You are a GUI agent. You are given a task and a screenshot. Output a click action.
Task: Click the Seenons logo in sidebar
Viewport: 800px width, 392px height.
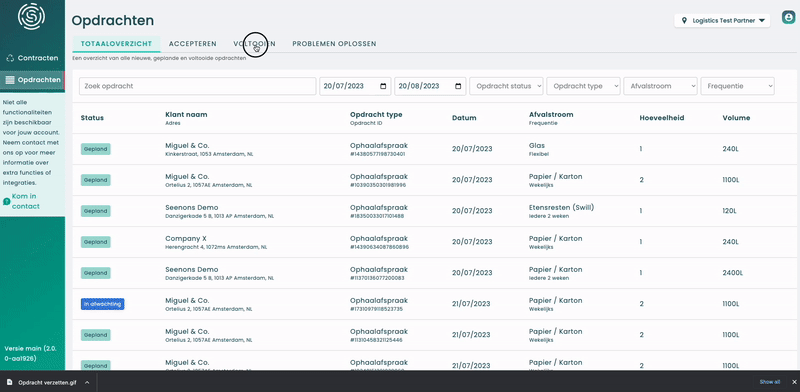click(x=32, y=16)
